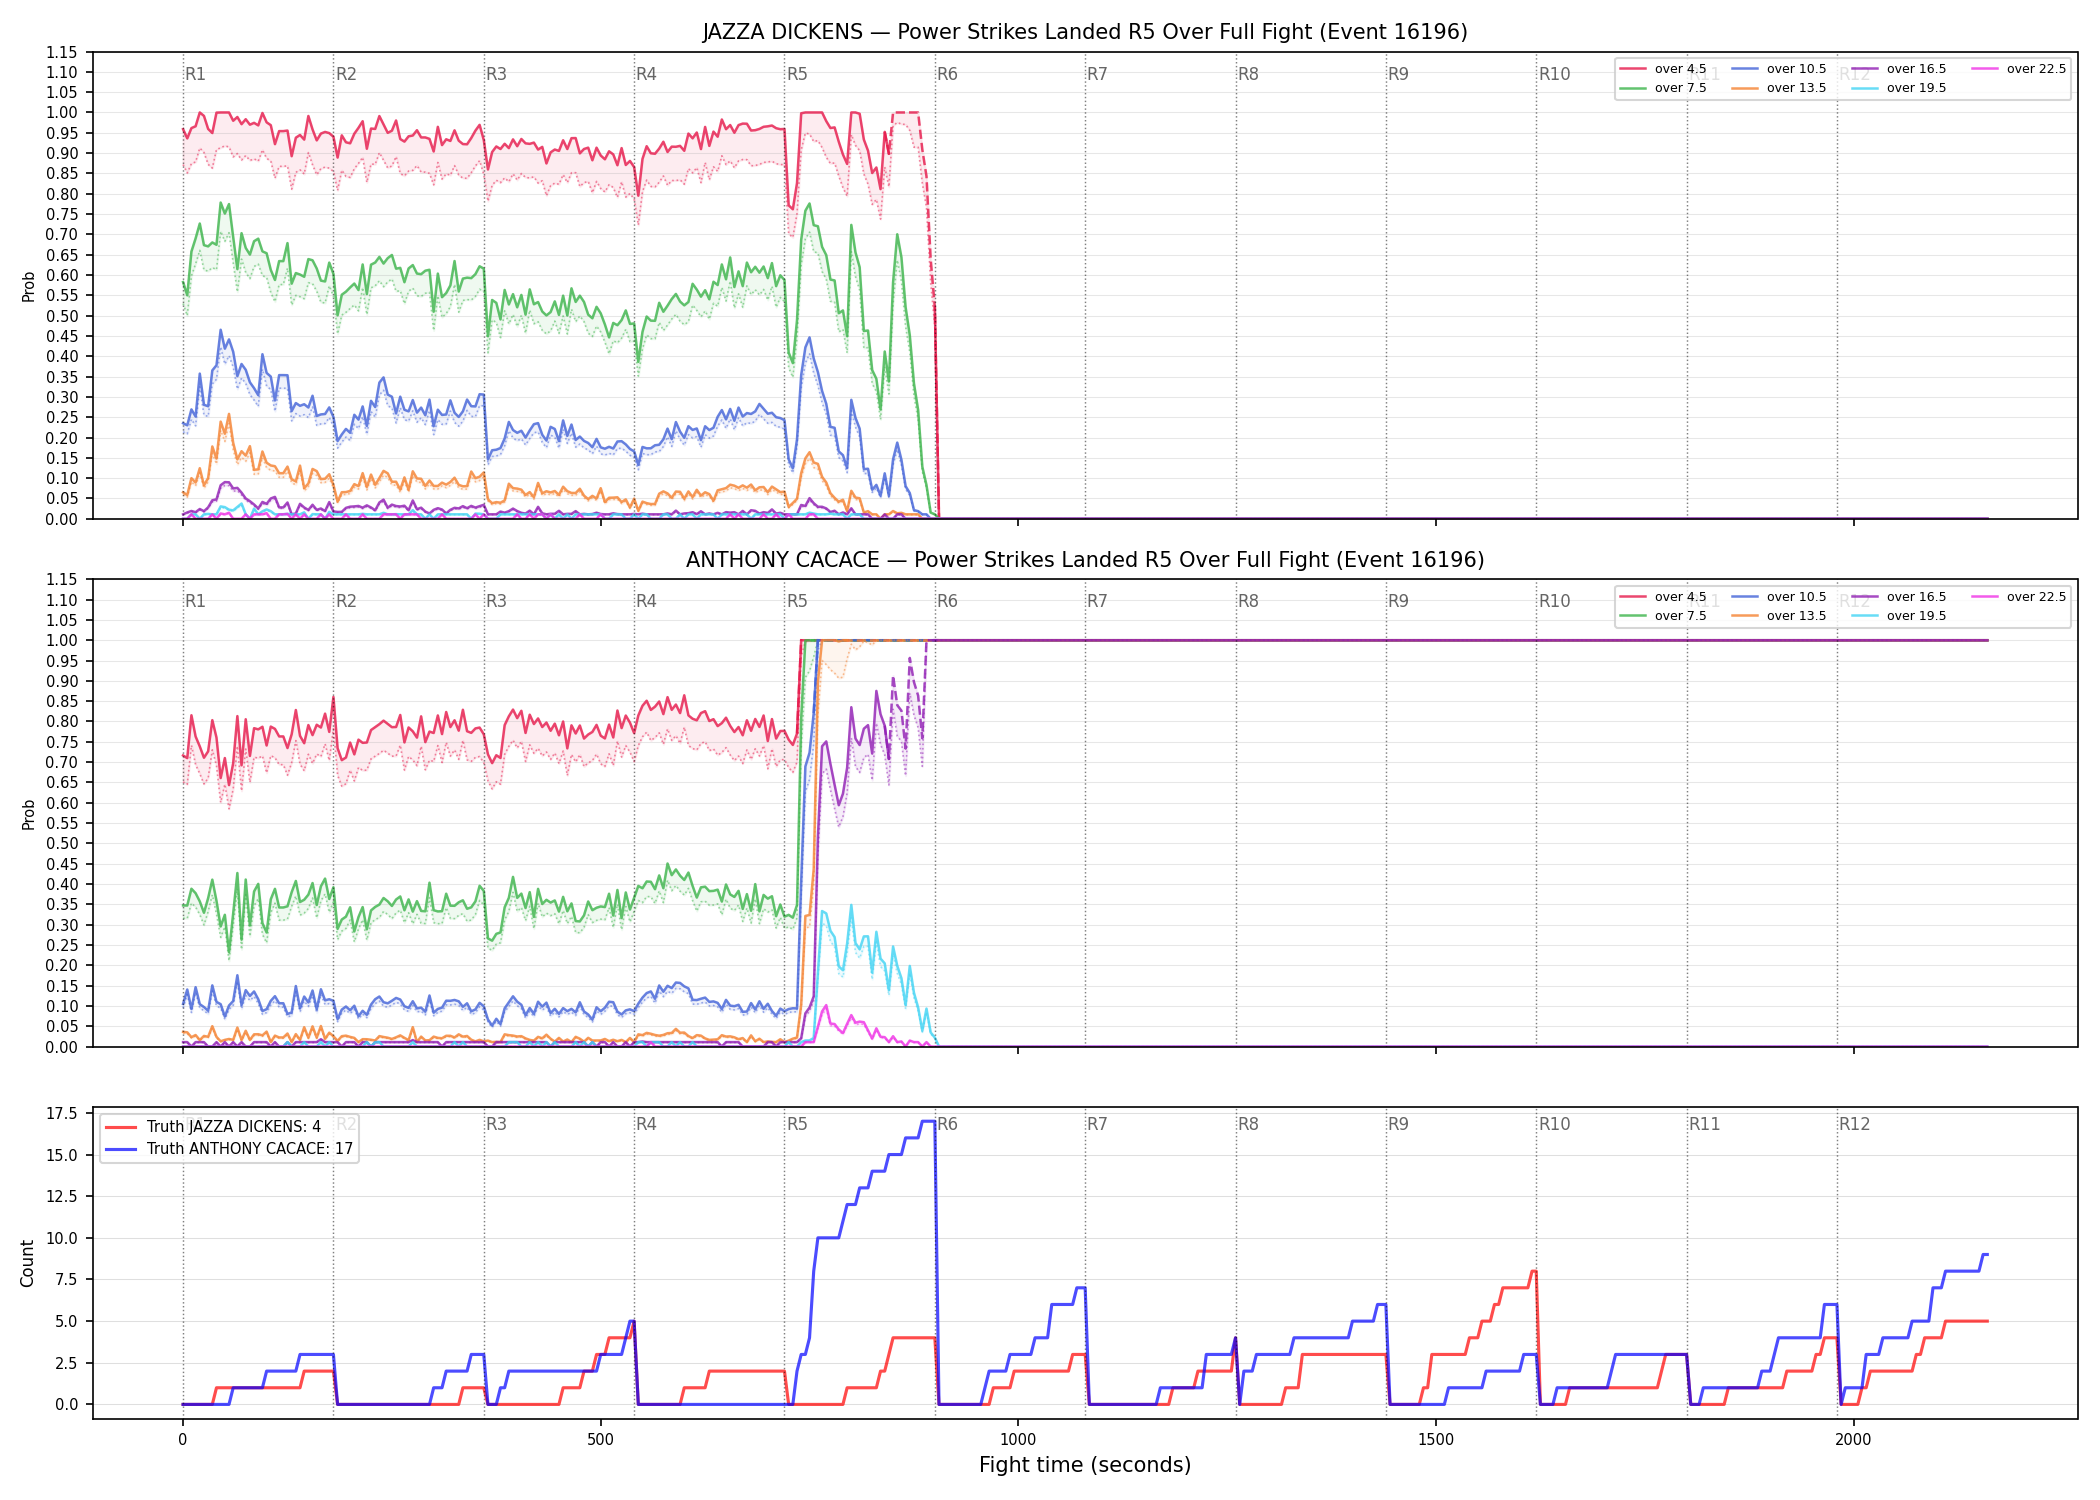
Task: Click 'over 13.5' legend entry in Cacace chart
Action: coord(1779,616)
